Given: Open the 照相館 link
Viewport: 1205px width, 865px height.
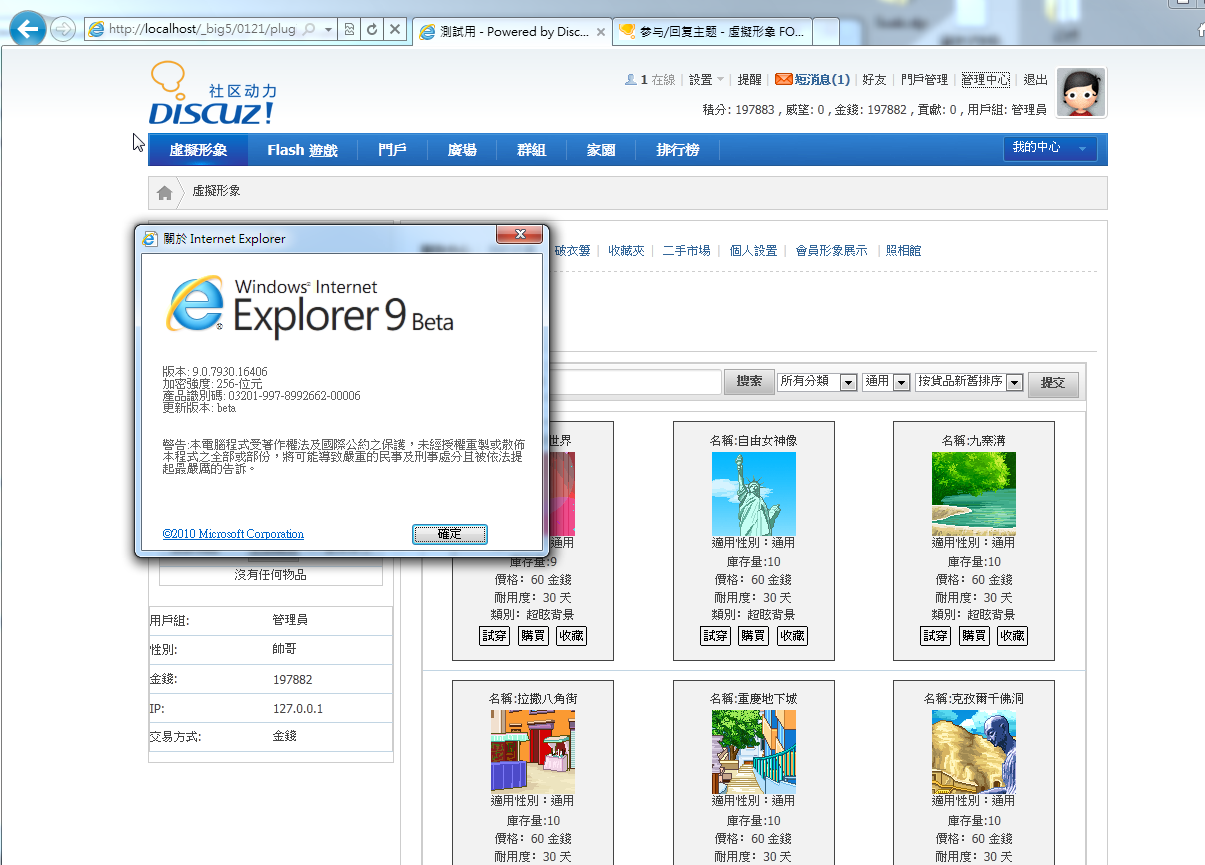Looking at the screenshot, I should point(904,251).
